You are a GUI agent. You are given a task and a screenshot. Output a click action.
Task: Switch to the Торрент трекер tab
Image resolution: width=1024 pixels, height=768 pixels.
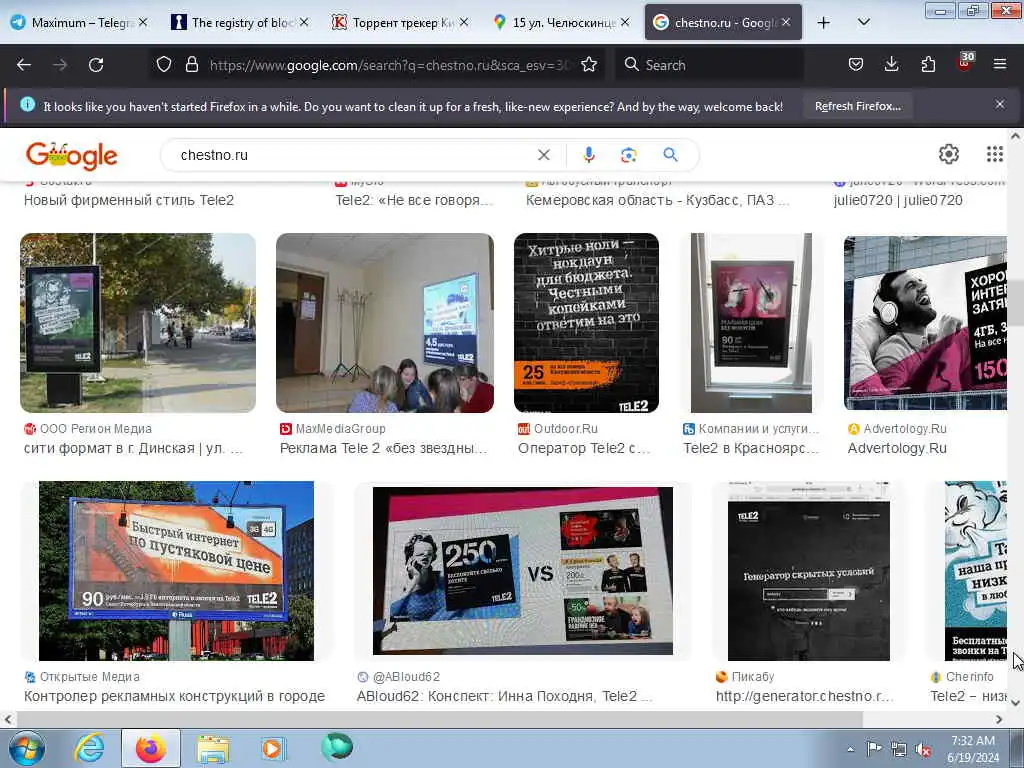pyautogui.click(x=399, y=22)
